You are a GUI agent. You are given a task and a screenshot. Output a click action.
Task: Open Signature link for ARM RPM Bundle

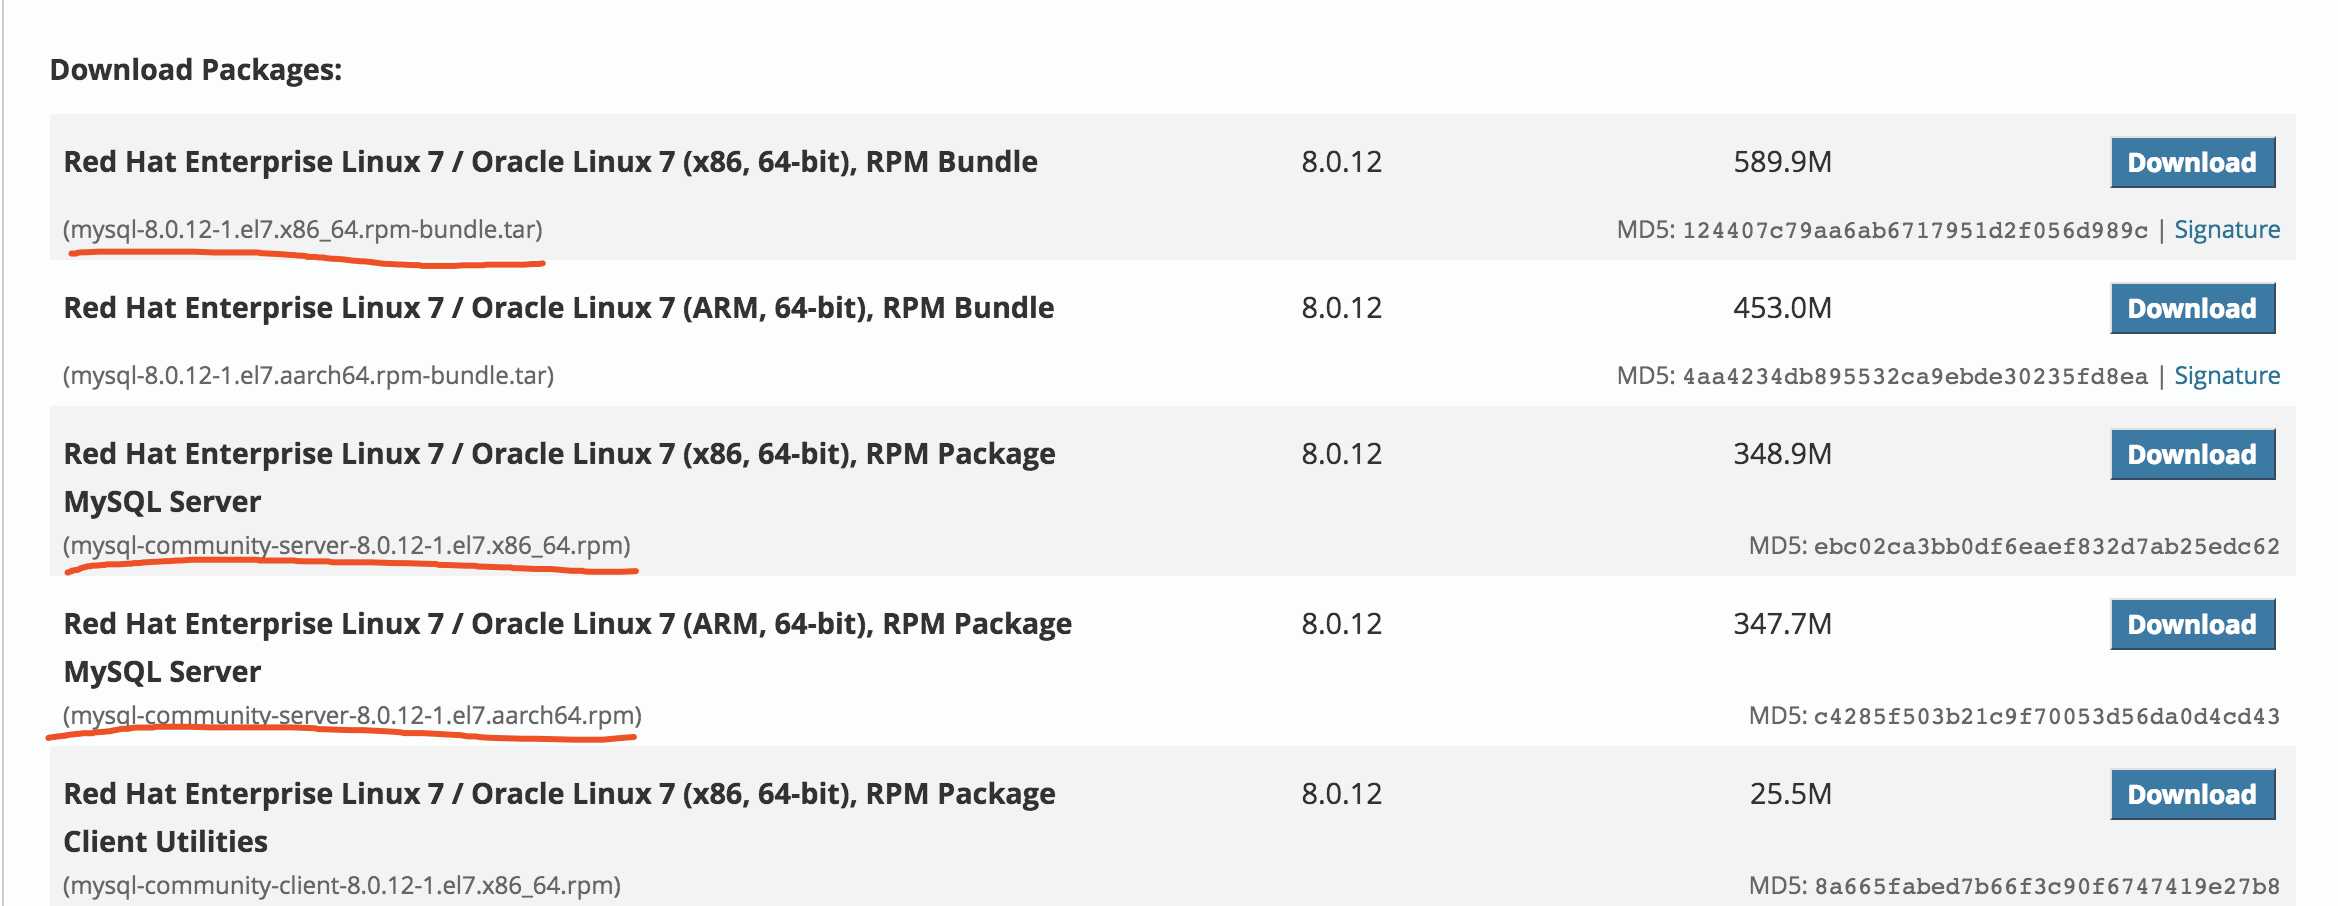pyautogui.click(x=2227, y=376)
